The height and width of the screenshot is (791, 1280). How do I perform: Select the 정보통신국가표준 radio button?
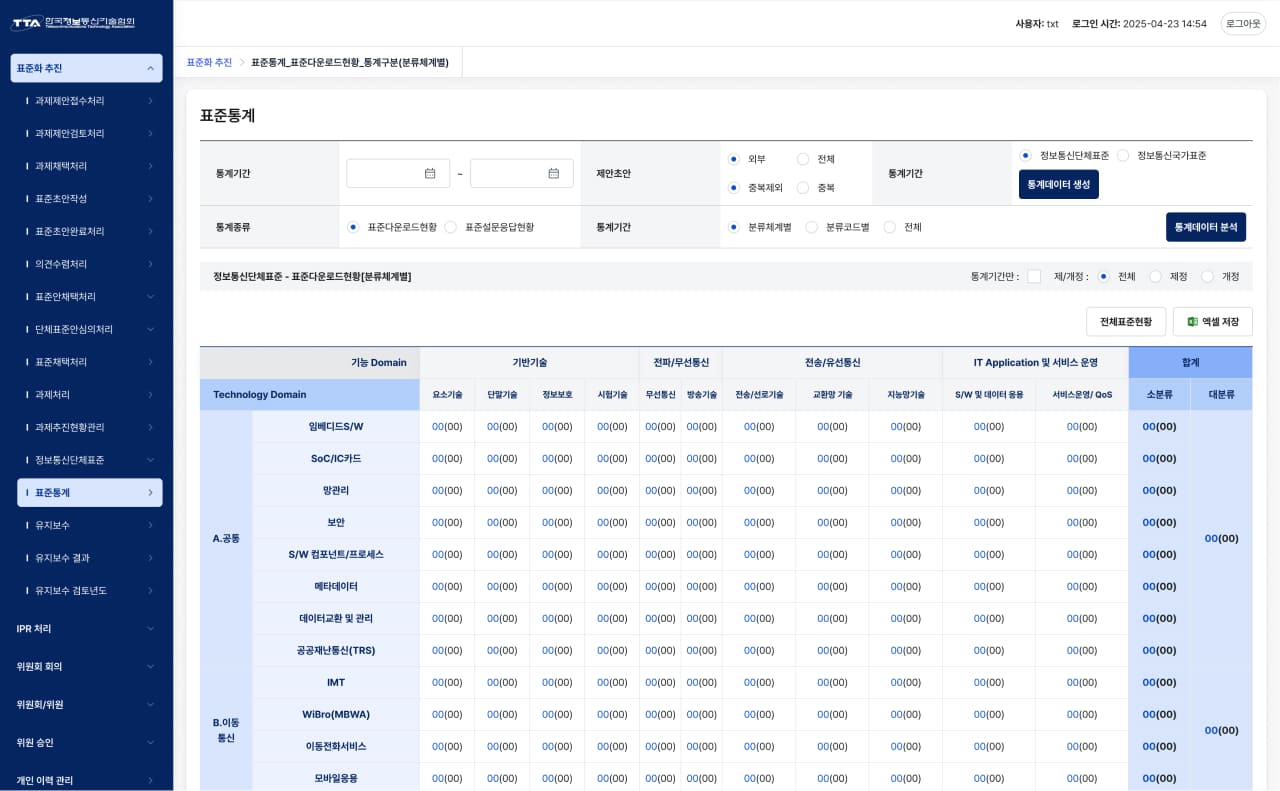pos(1123,156)
